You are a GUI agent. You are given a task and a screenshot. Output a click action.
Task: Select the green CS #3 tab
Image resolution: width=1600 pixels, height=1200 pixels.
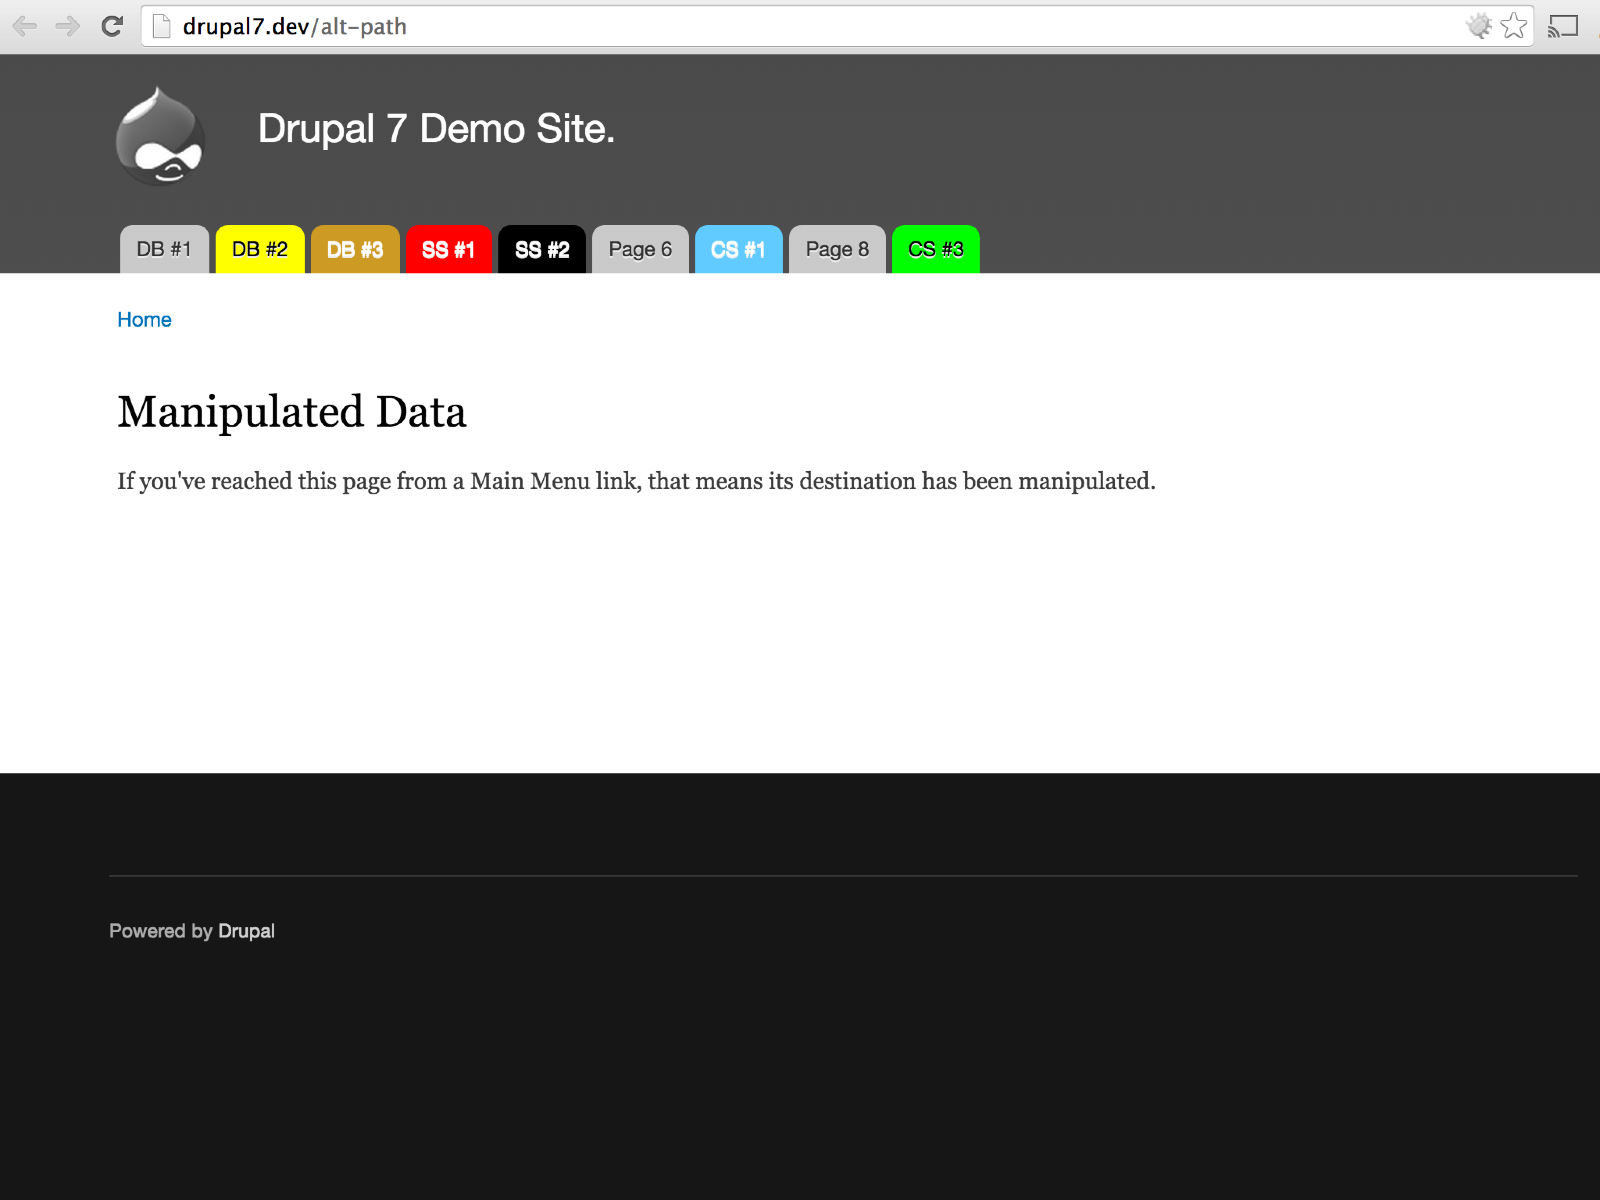tap(934, 249)
